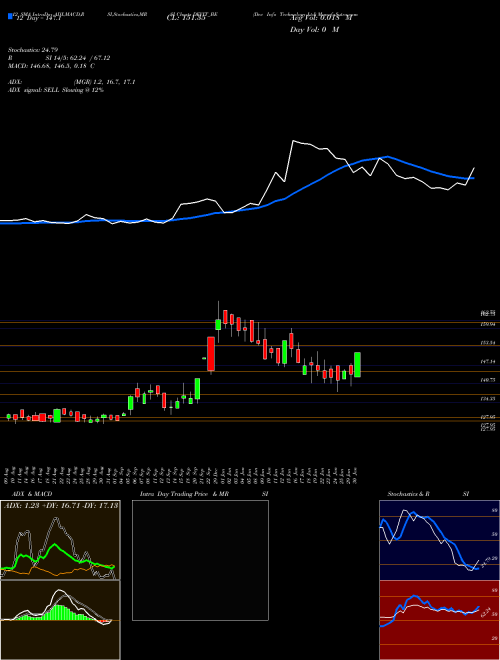The width and height of the screenshot is (500, 660).
Task: Click the thick green +DY line in ADX panel
Action: 54,546
